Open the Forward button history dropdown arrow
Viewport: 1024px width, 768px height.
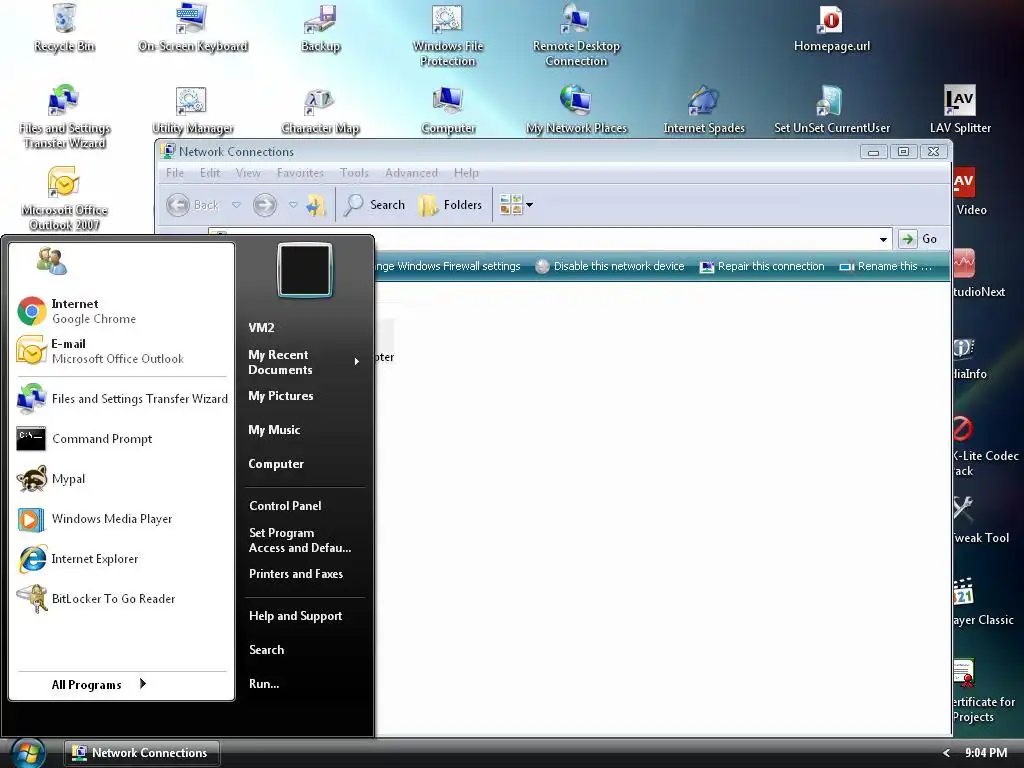point(293,205)
